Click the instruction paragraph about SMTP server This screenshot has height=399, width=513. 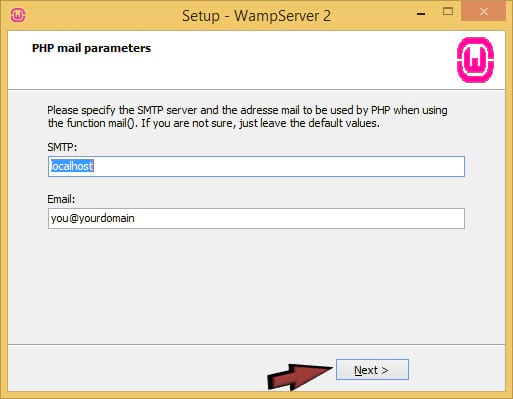[247, 117]
